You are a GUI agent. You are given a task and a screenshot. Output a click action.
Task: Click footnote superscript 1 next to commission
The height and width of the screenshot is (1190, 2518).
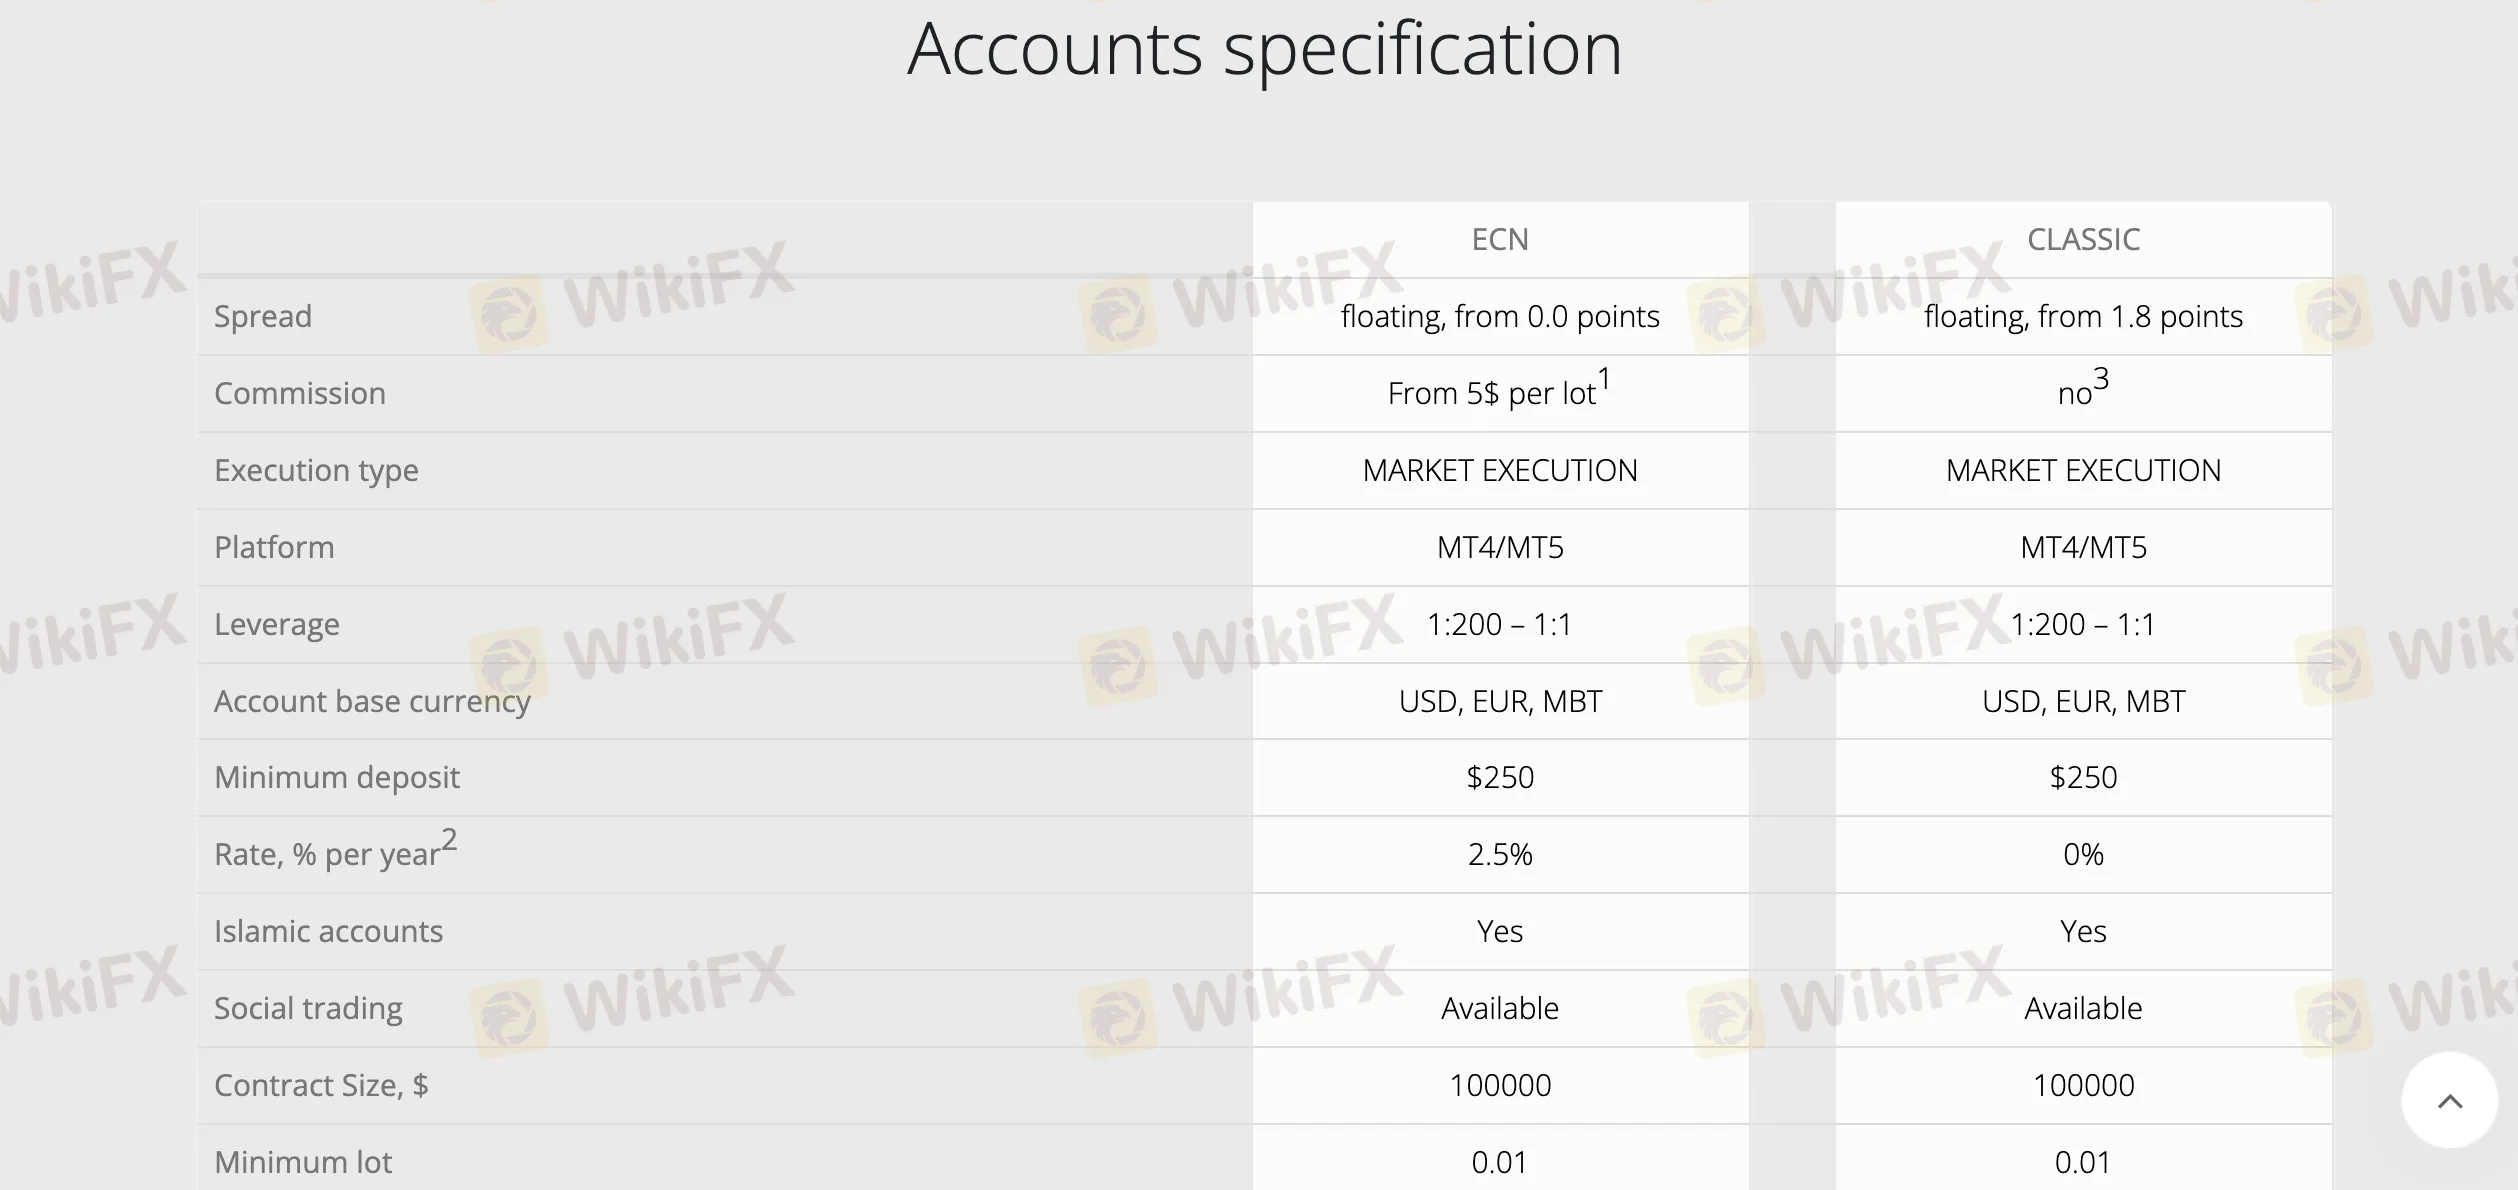(x=1606, y=378)
